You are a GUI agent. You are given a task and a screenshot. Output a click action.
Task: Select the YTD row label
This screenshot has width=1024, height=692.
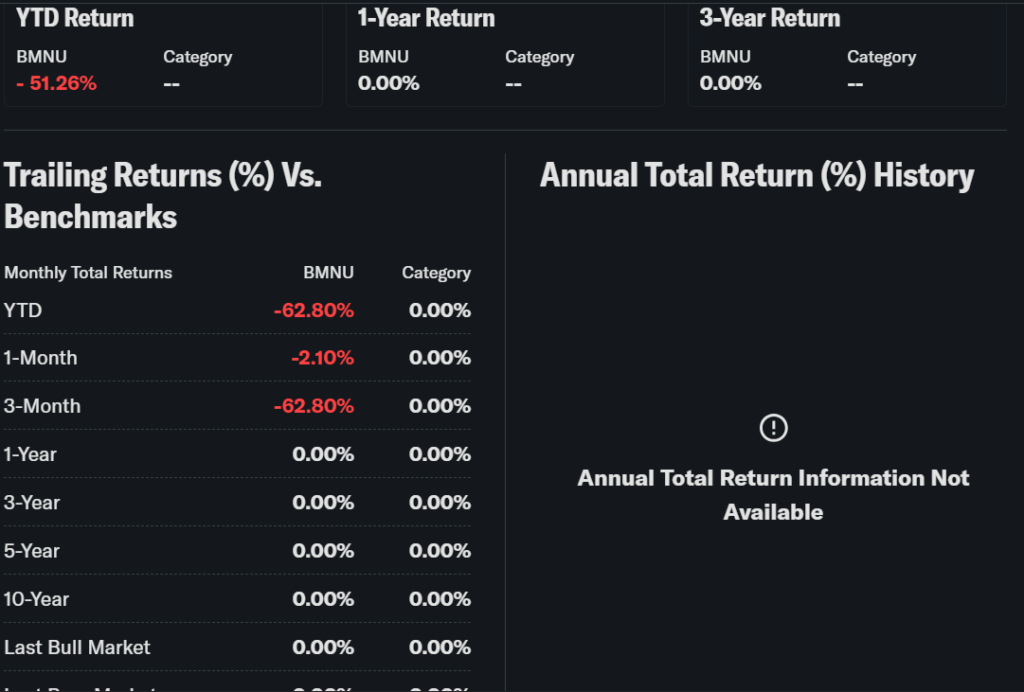click(x=23, y=311)
